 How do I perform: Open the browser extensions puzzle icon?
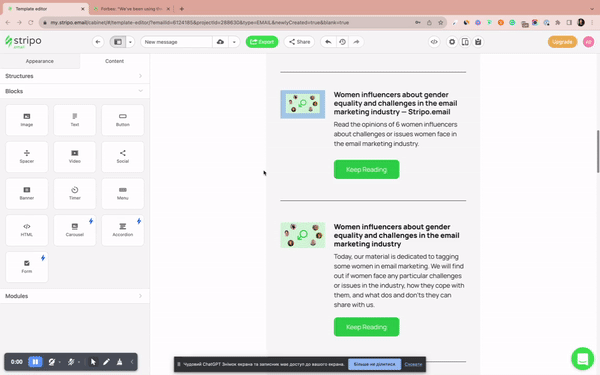(558, 23)
